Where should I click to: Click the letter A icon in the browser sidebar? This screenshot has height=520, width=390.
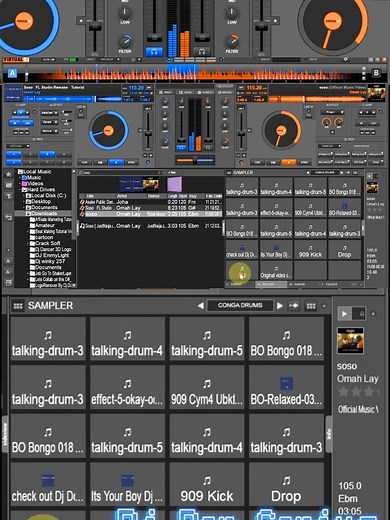(8, 261)
